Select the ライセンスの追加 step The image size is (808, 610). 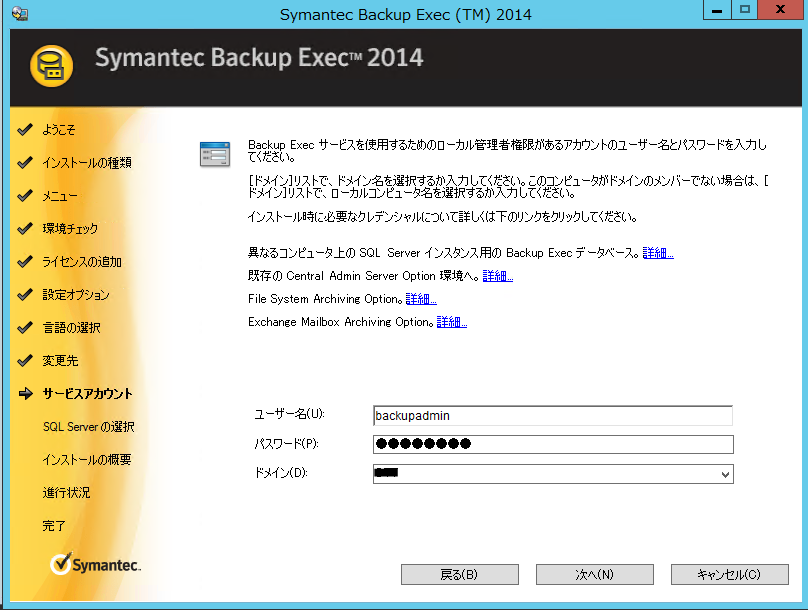(82, 262)
